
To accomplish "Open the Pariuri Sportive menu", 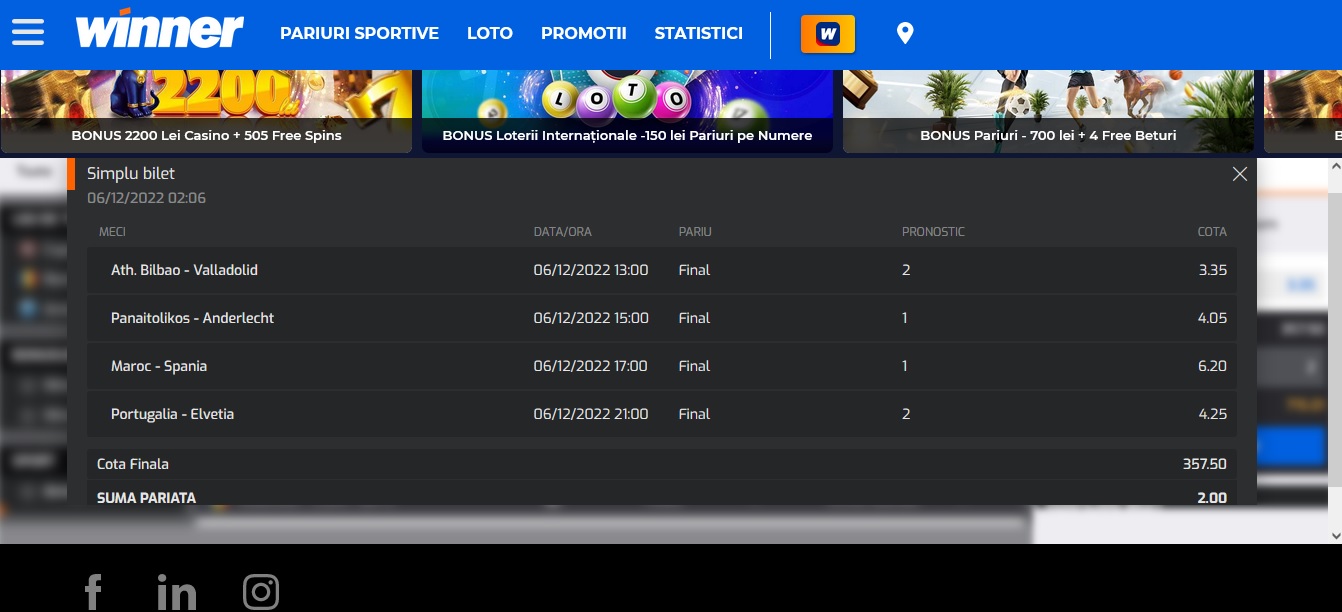I will pos(359,34).
